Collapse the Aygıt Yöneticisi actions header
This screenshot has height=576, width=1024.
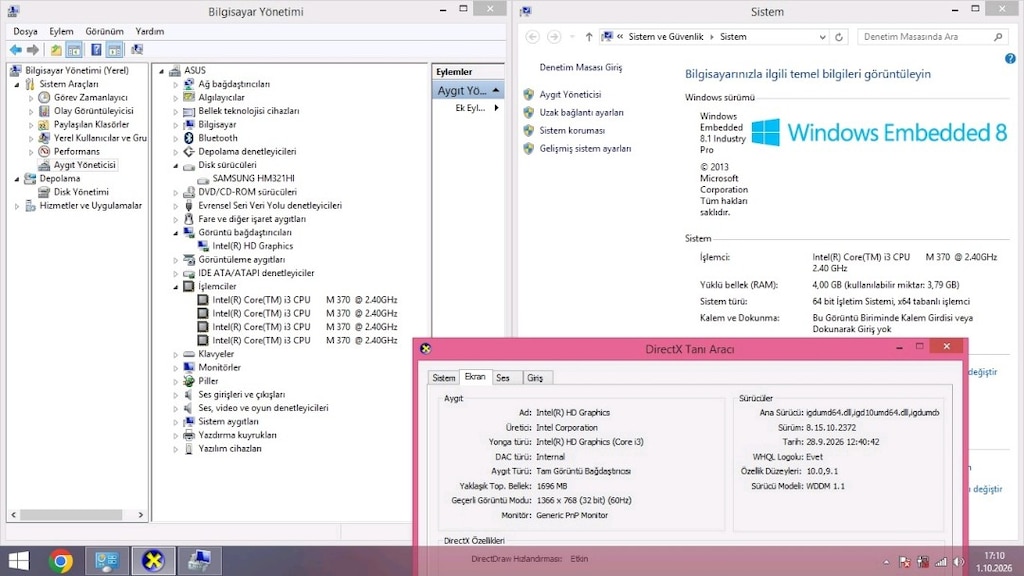pos(496,90)
